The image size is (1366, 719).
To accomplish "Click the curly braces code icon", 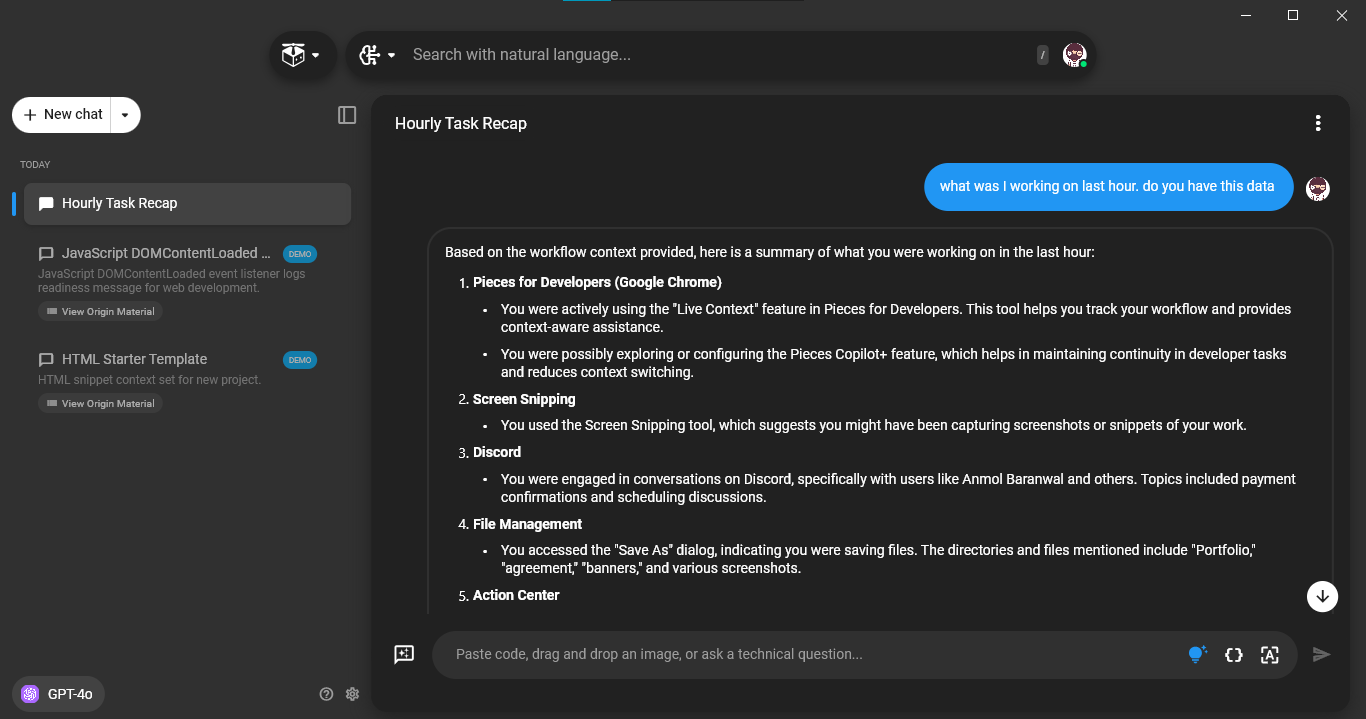I will coord(1234,654).
